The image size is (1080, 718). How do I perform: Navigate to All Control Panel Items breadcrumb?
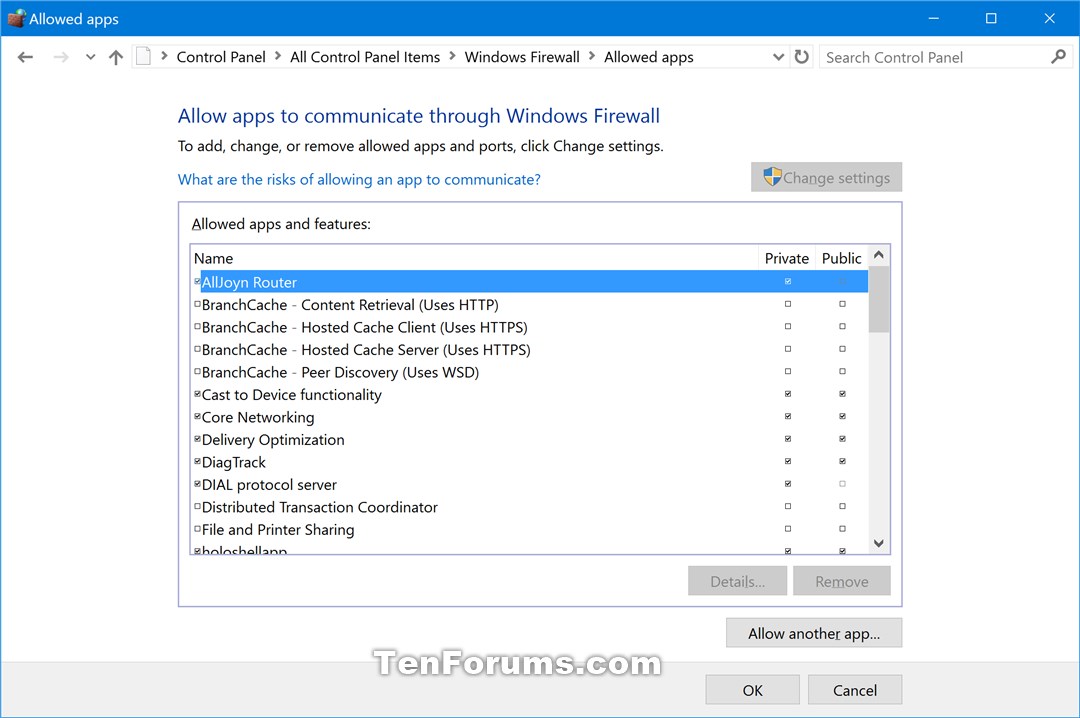click(365, 57)
